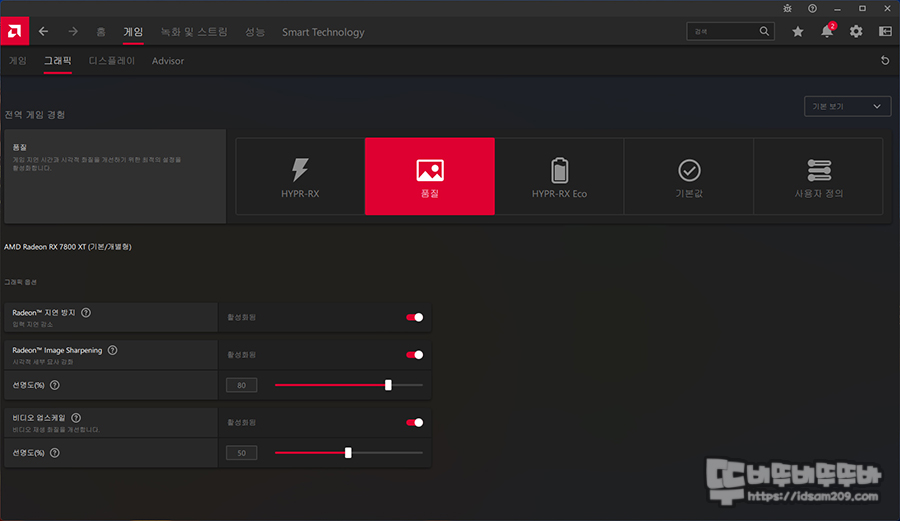Toggle Radeon 지연 방지 switch

pyautogui.click(x=414, y=317)
